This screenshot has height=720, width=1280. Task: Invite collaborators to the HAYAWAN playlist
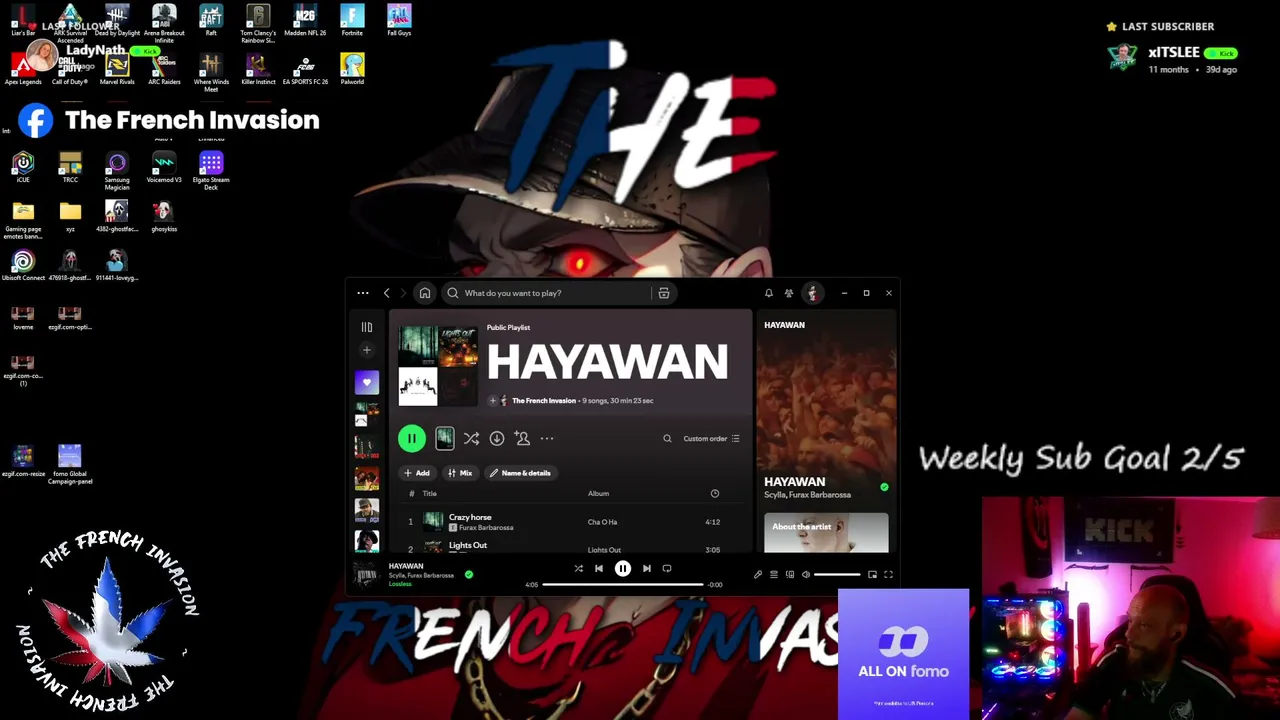coord(522,438)
